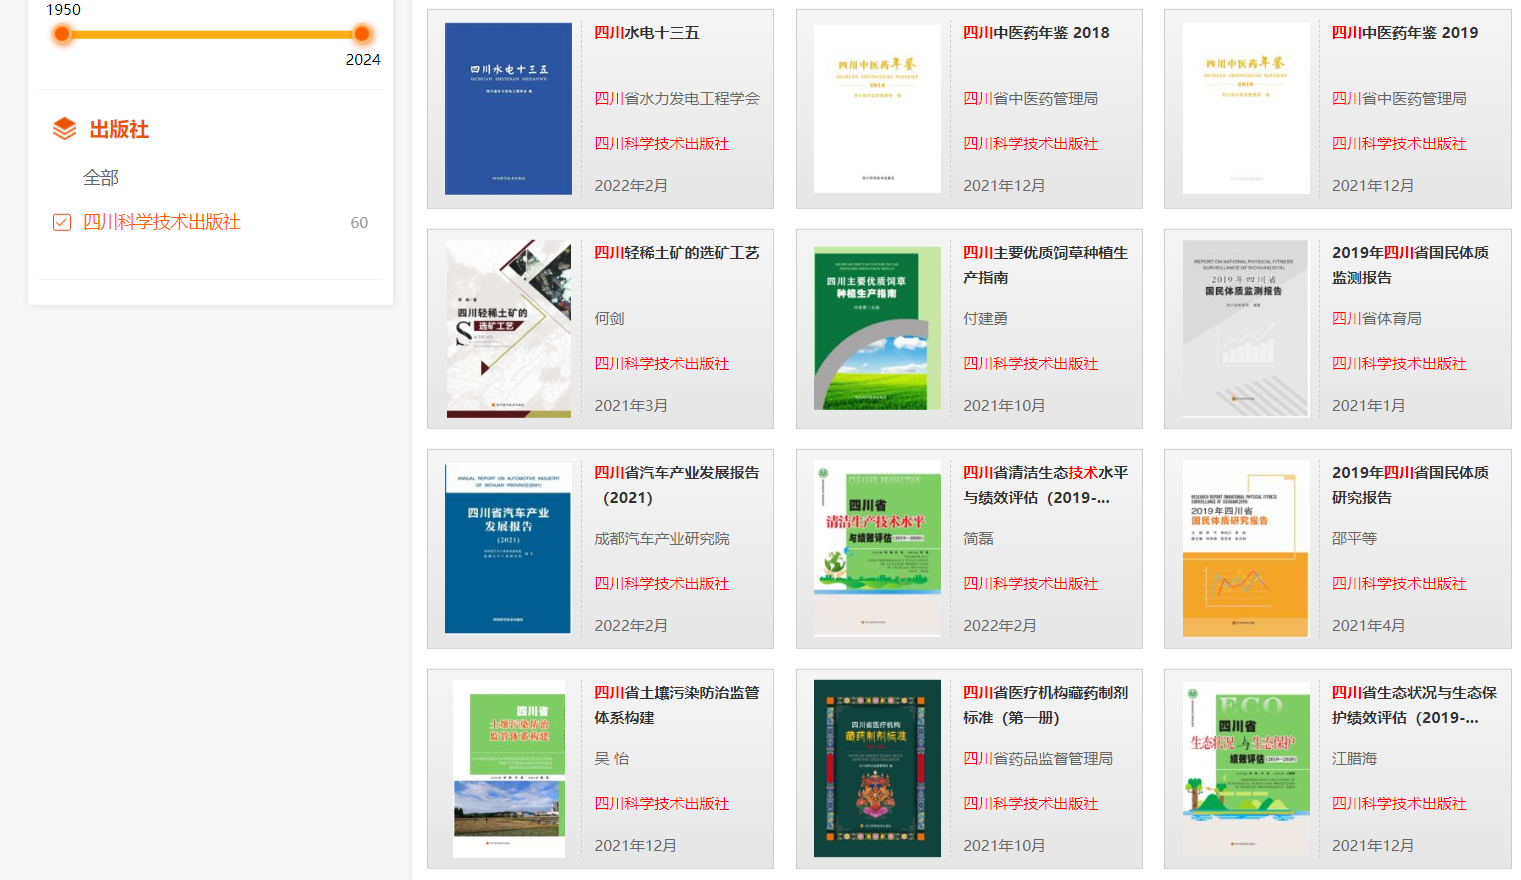Click author 何剑 link

click(609, 318)
